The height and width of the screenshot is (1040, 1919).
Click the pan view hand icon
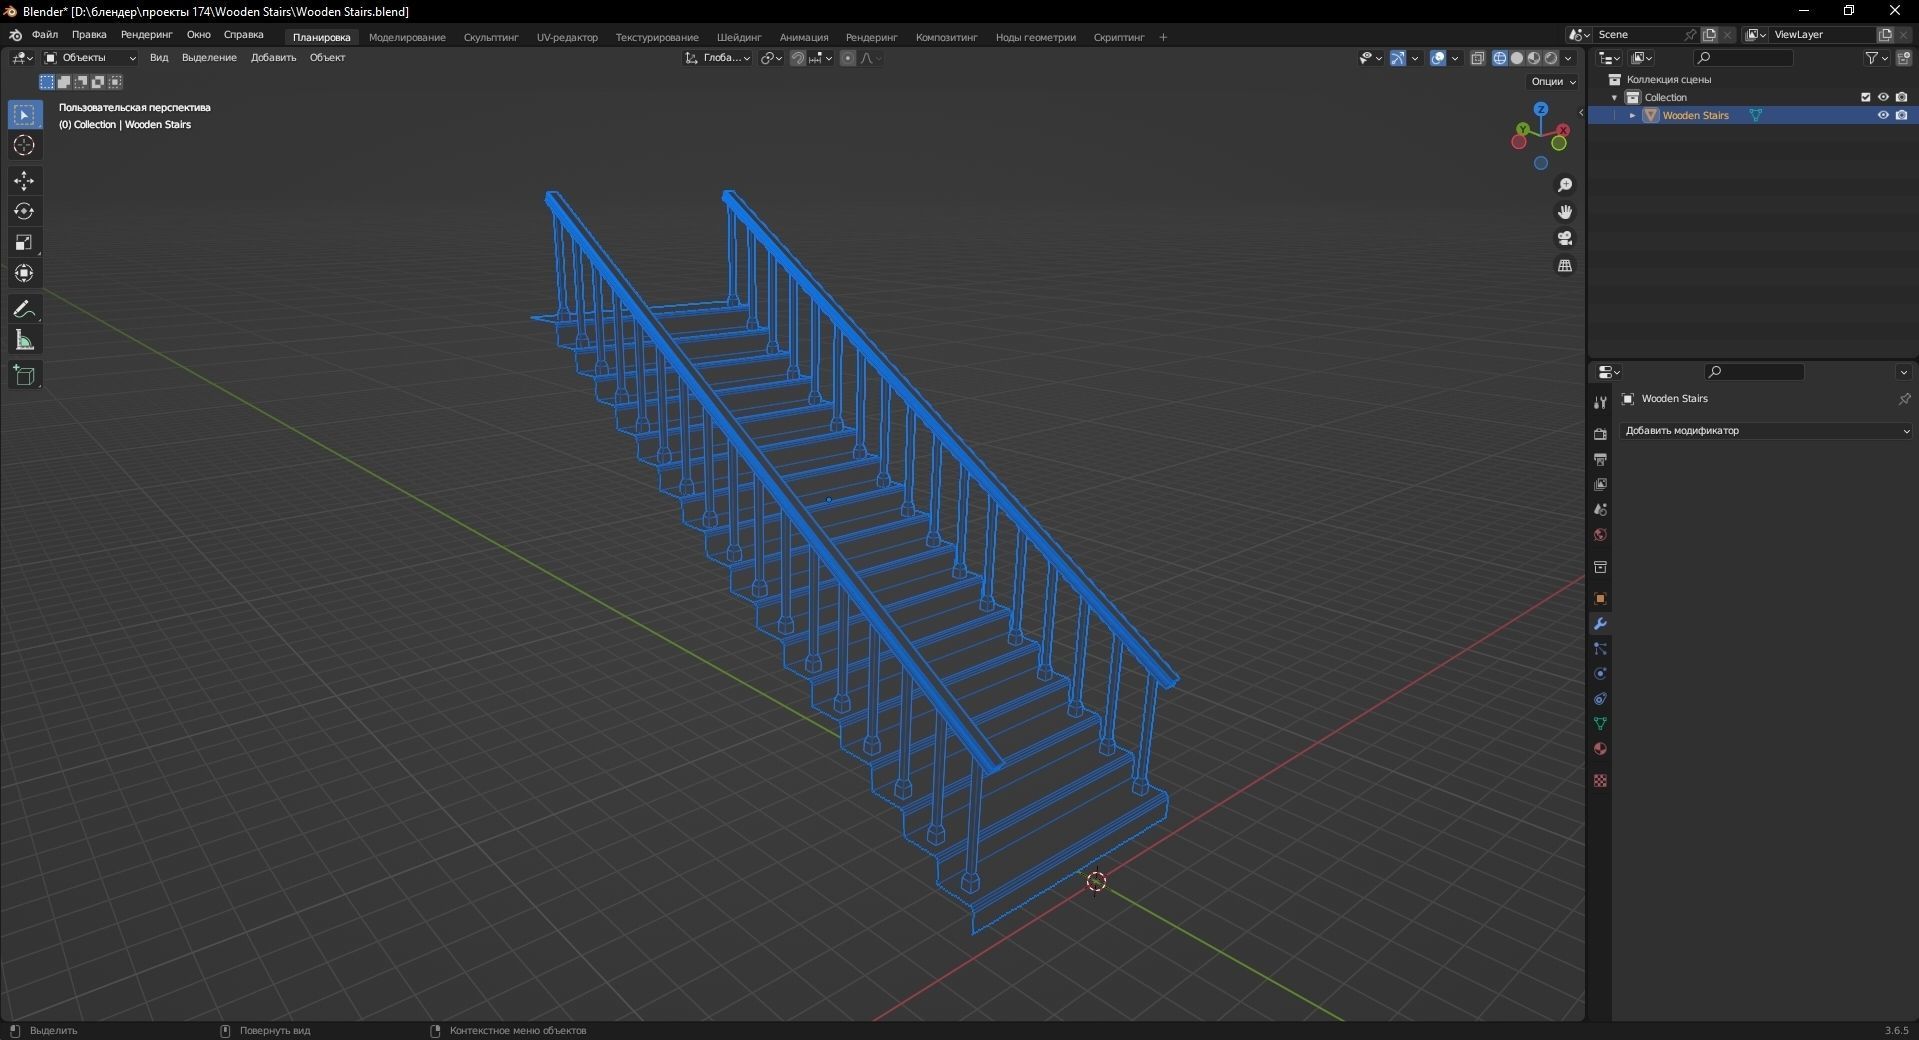tap(1565, 212)
